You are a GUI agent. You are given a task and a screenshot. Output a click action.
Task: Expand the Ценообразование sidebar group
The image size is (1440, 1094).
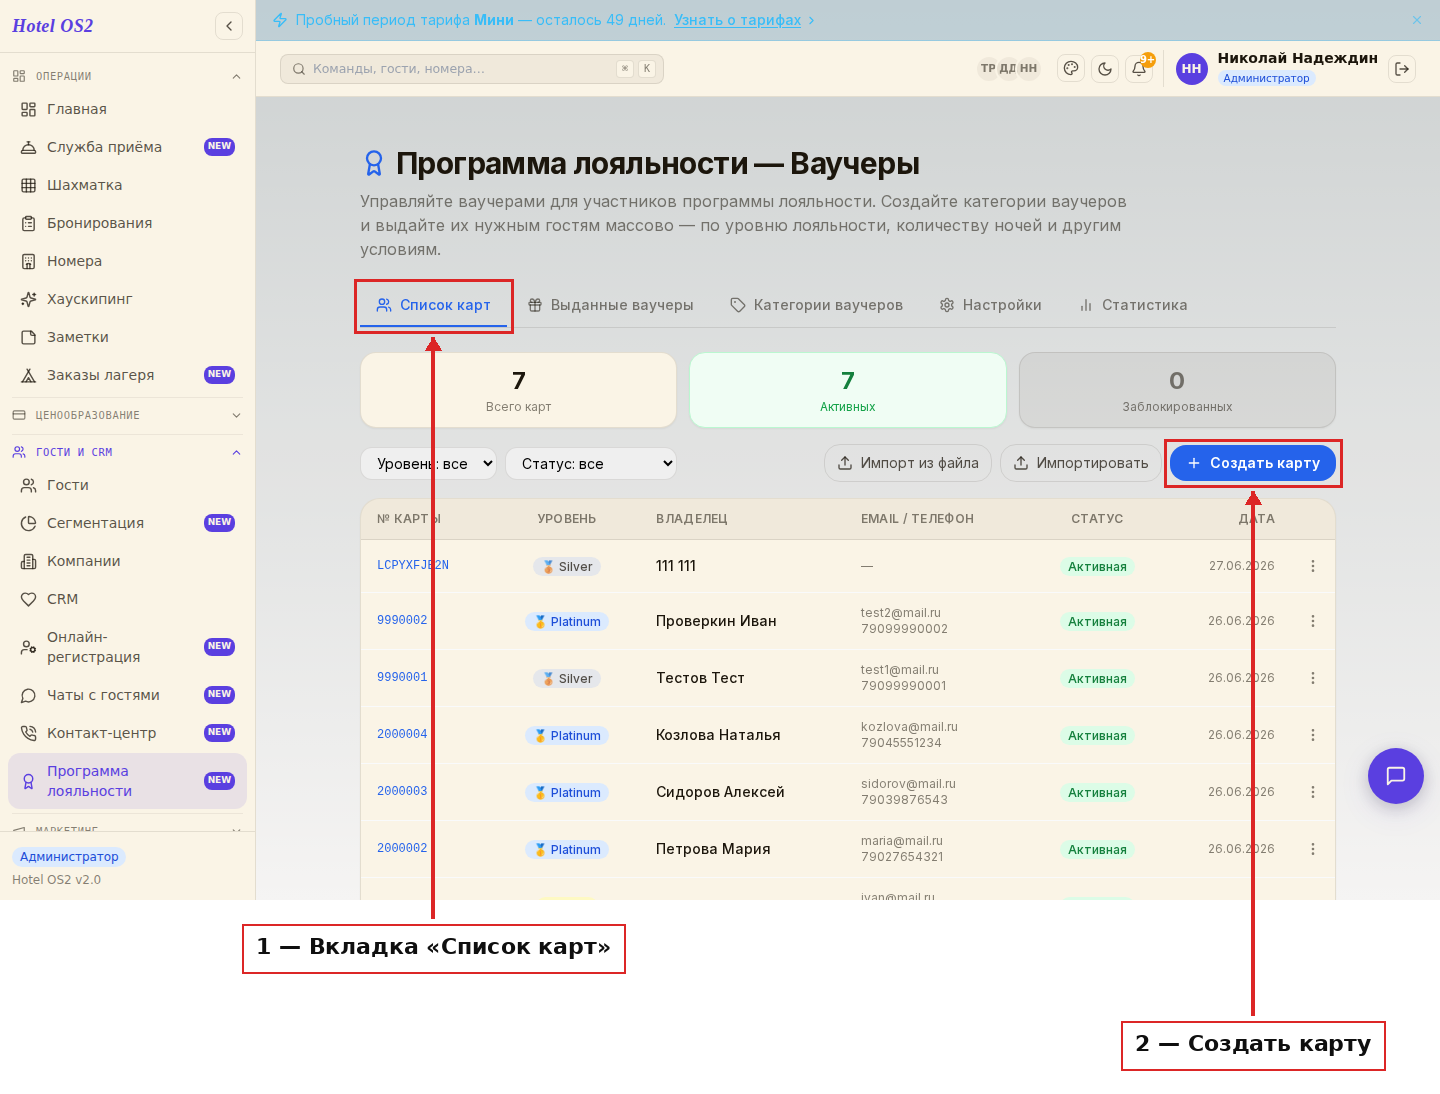pyautogui.click(x=127, y=415)
